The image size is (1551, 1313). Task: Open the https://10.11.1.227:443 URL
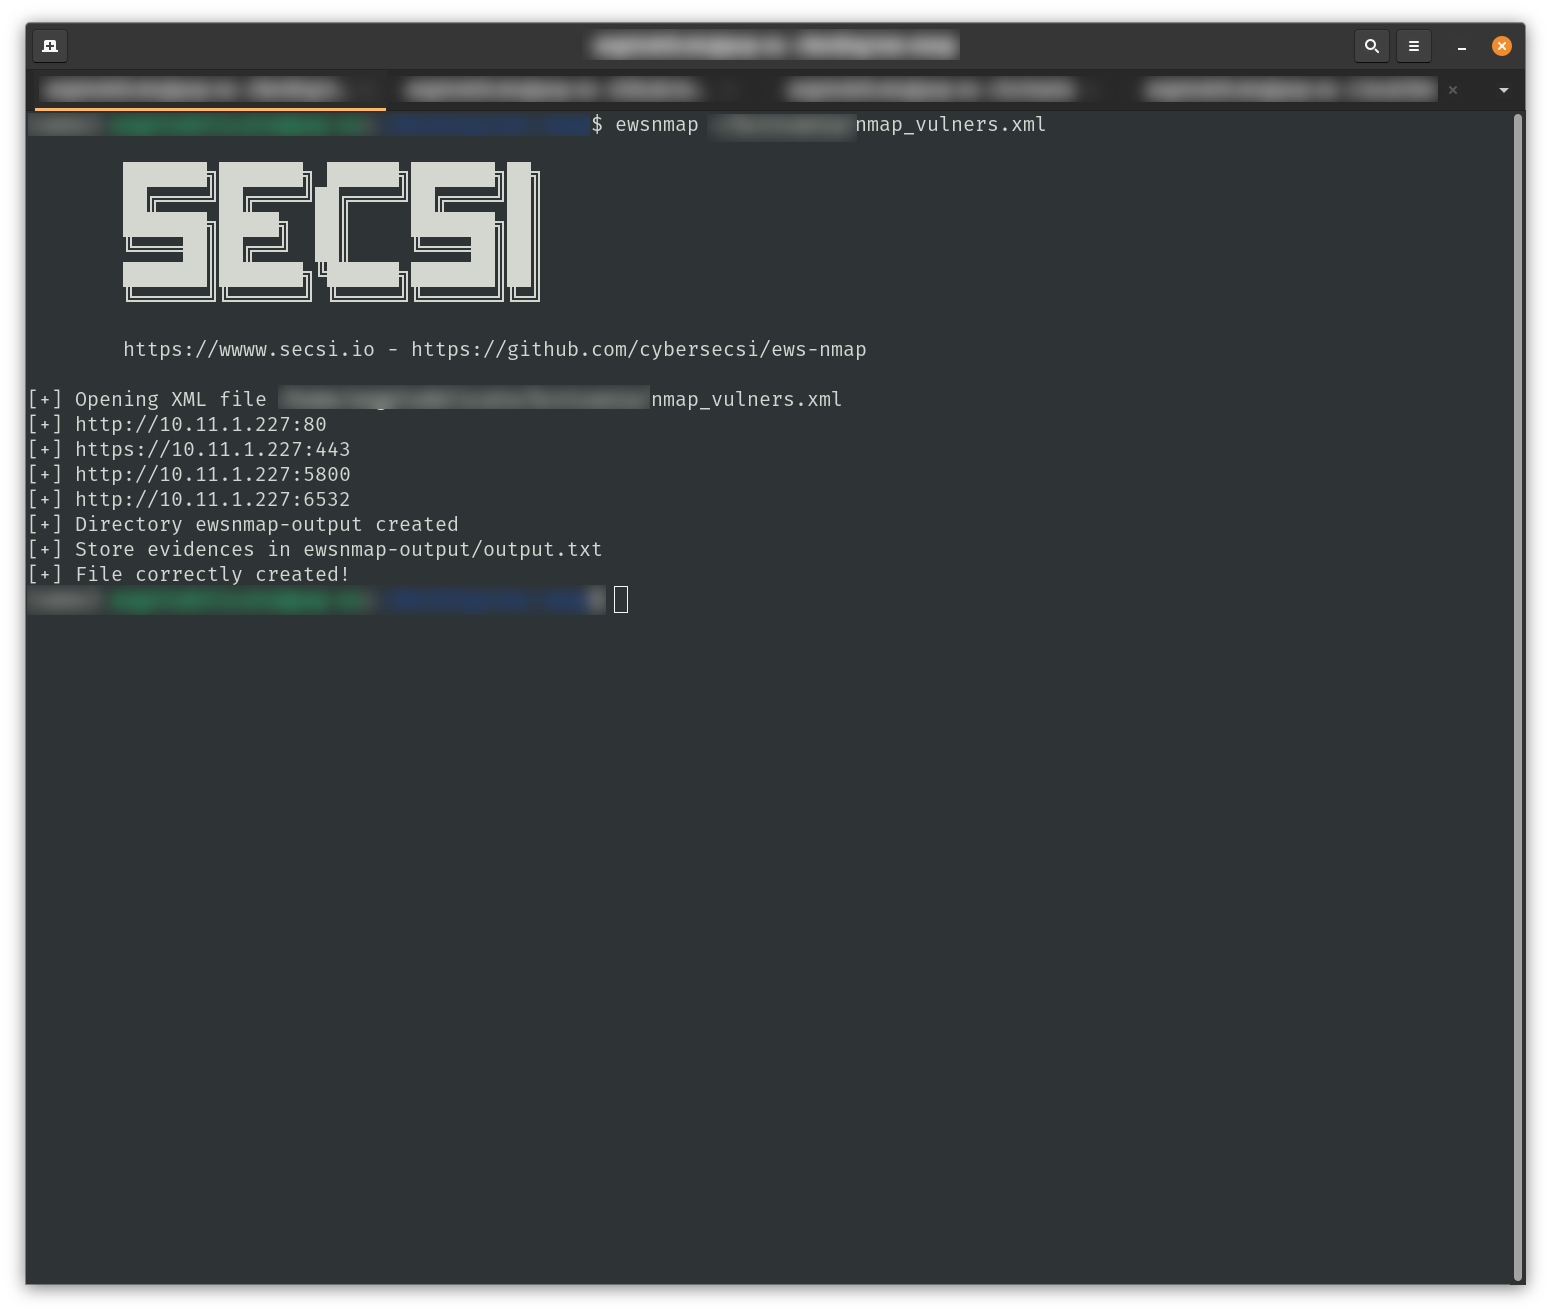213,450
